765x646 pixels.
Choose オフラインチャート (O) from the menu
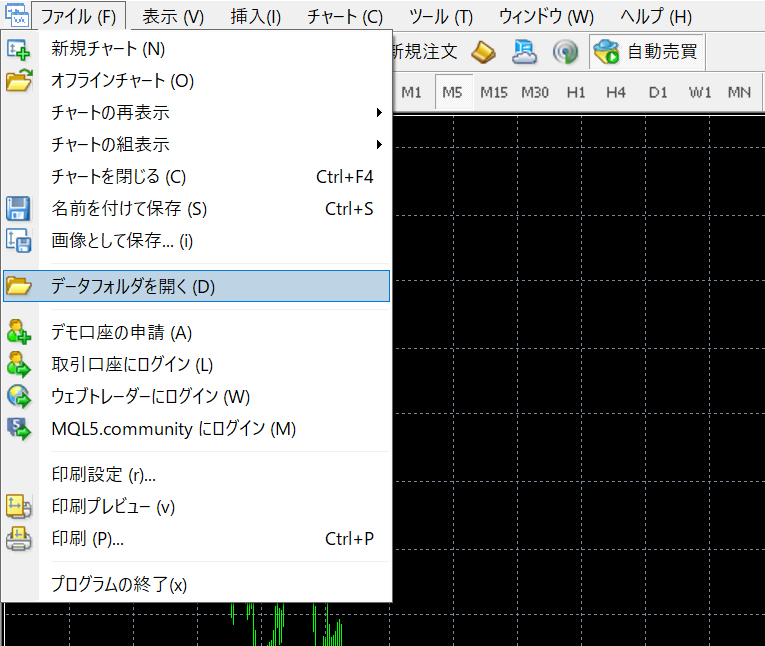click(196, 81)
